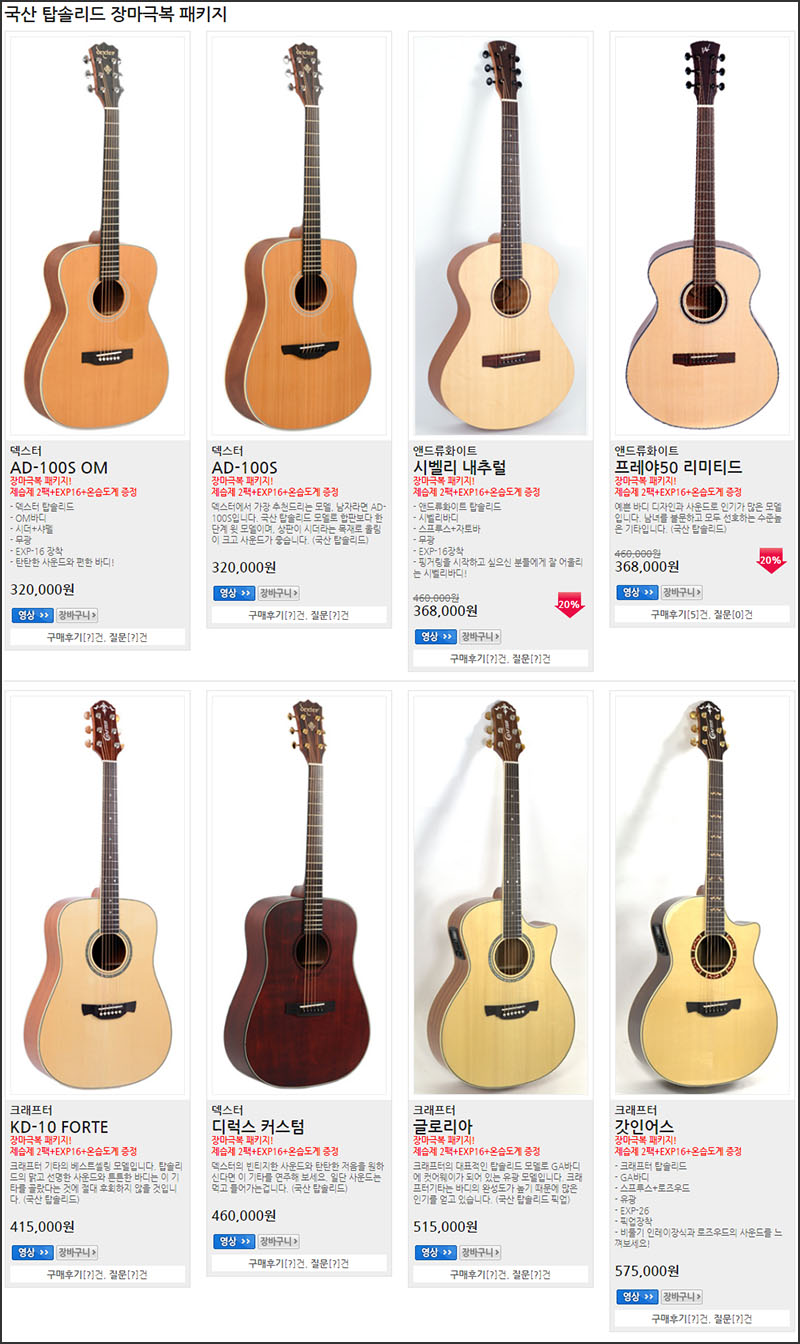View 구매후기 reviews link under 갓인어스
The height and width of the screenshot is (1344, 800).
coord(680,1319)
